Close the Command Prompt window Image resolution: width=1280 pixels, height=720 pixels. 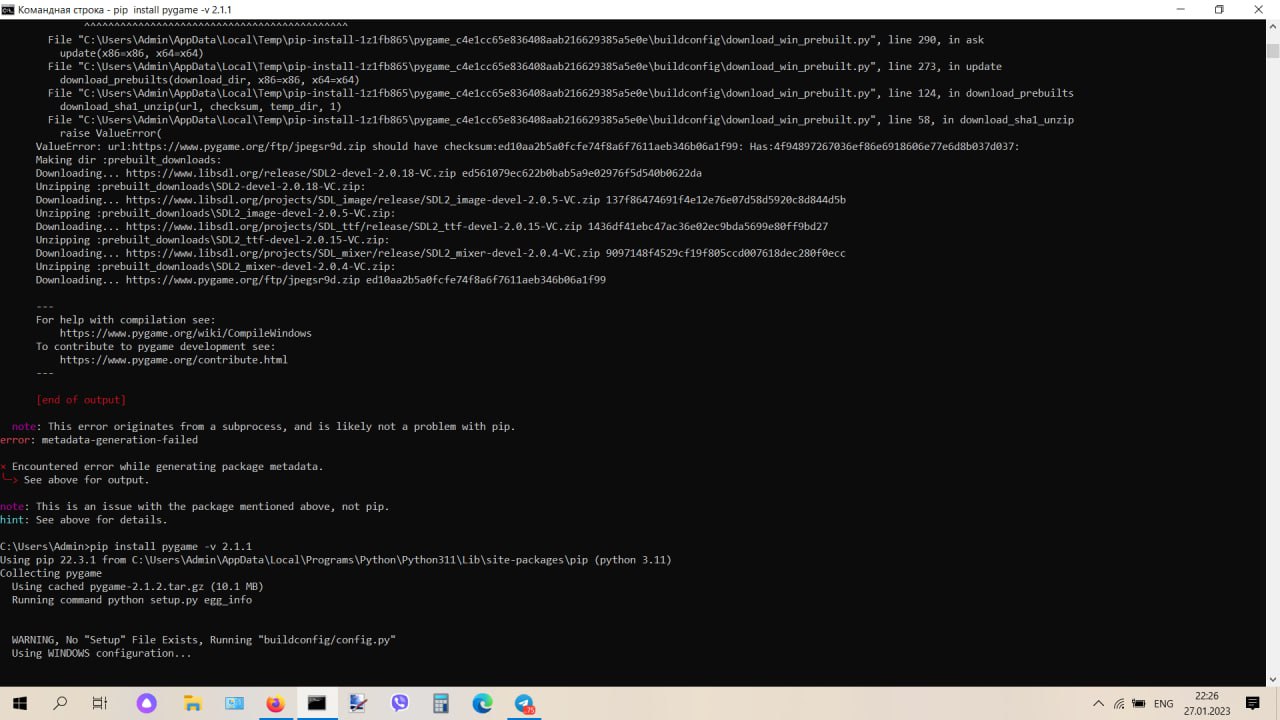[x=1259, y=9]
